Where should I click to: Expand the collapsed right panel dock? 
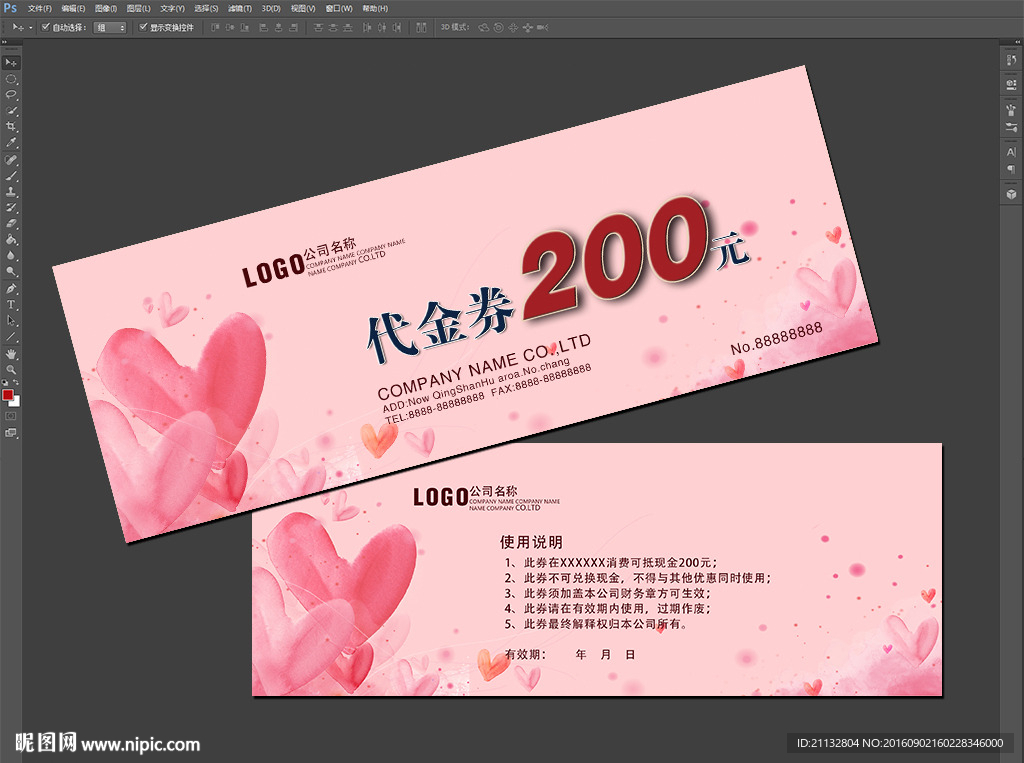point(1017,42)
